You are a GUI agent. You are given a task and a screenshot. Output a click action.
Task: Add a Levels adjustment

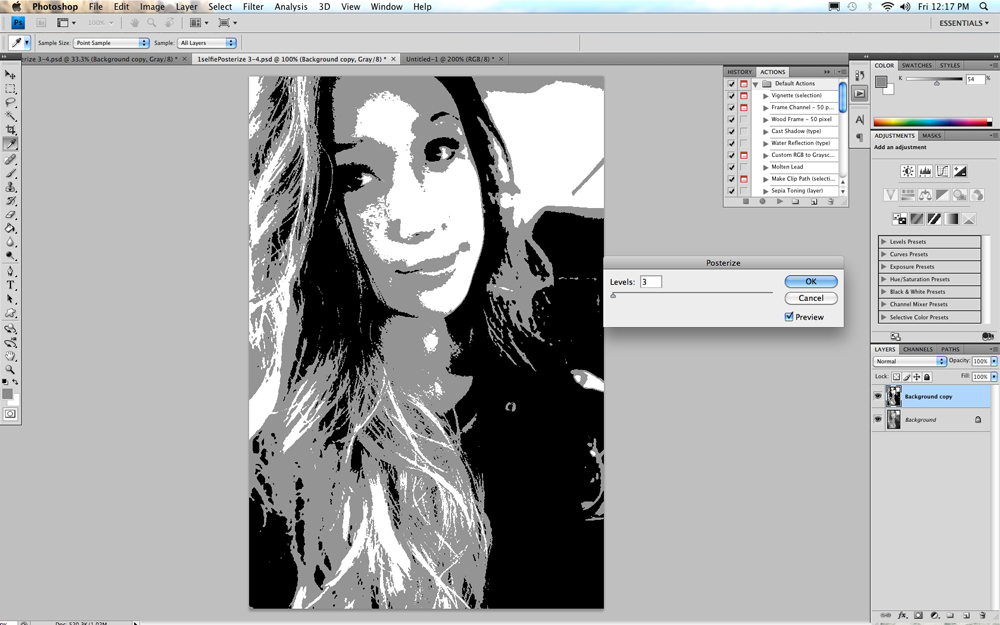[925, 171]
